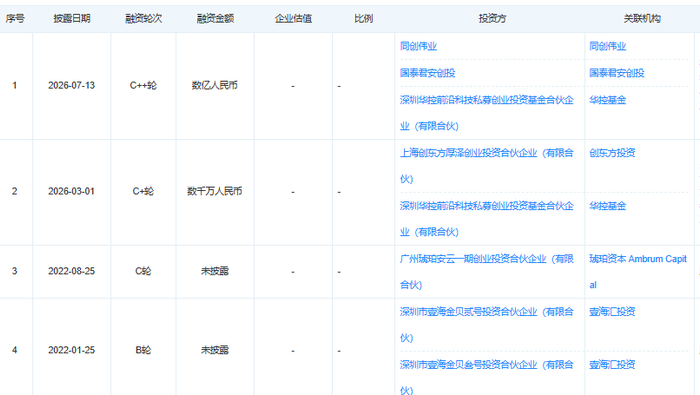
Task: Click 国泰君安创投 under the 投资方 column
Action: pos(428,73)
